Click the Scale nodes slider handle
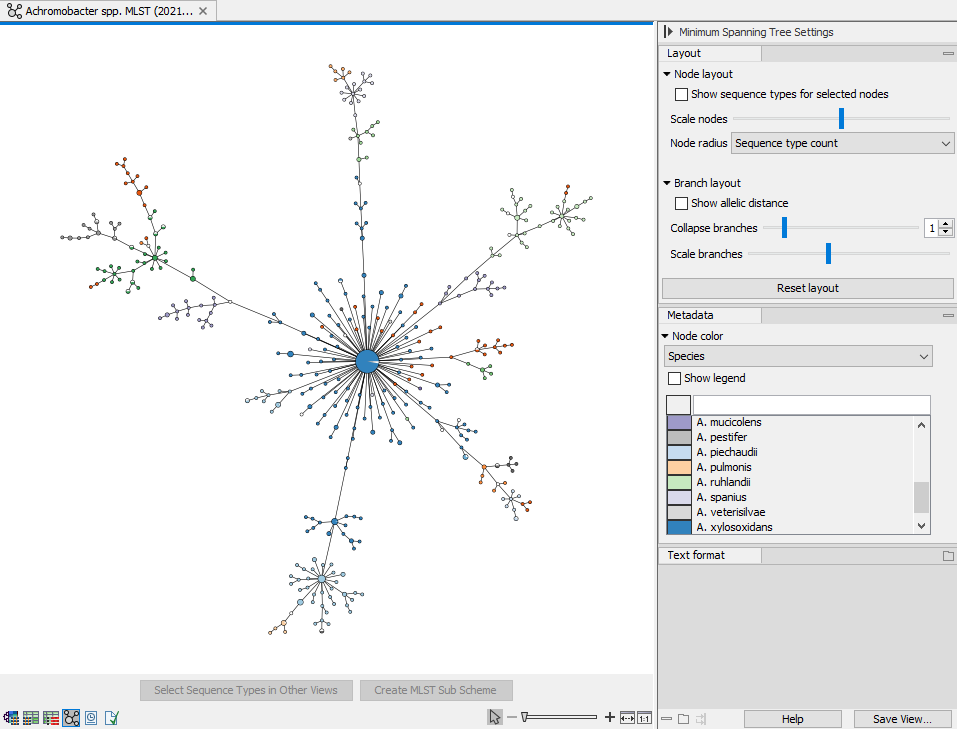Image resolution: width=957 pixels, height=729 pixels. click(841, 119)
